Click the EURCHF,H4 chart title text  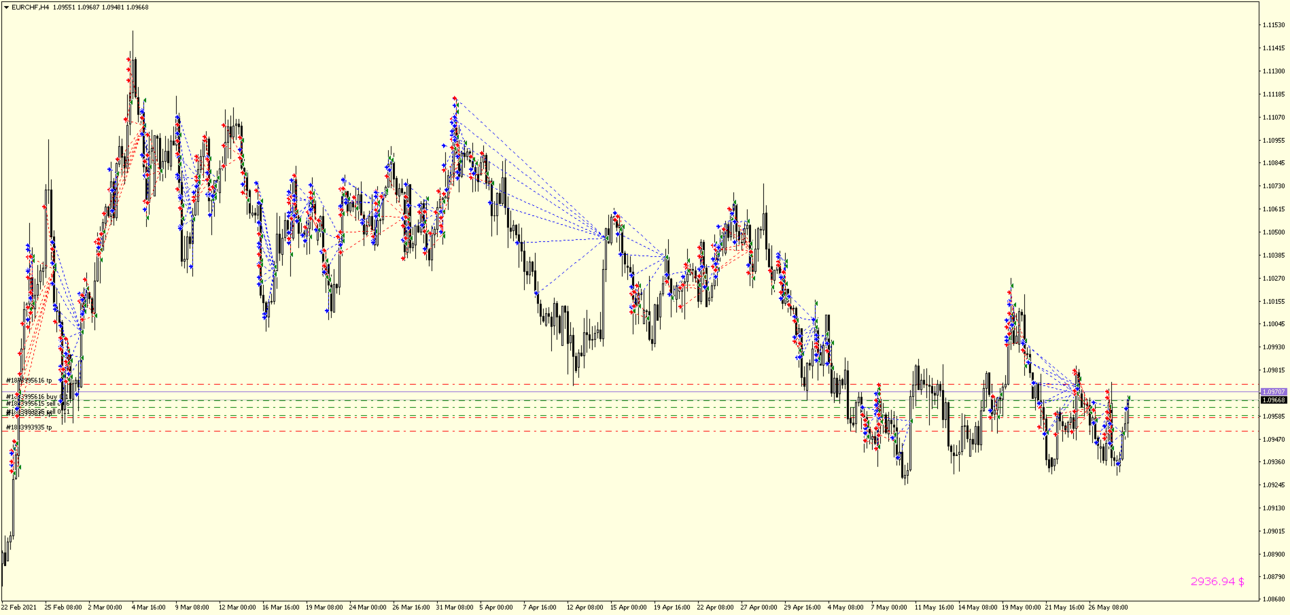coord(30,7)
